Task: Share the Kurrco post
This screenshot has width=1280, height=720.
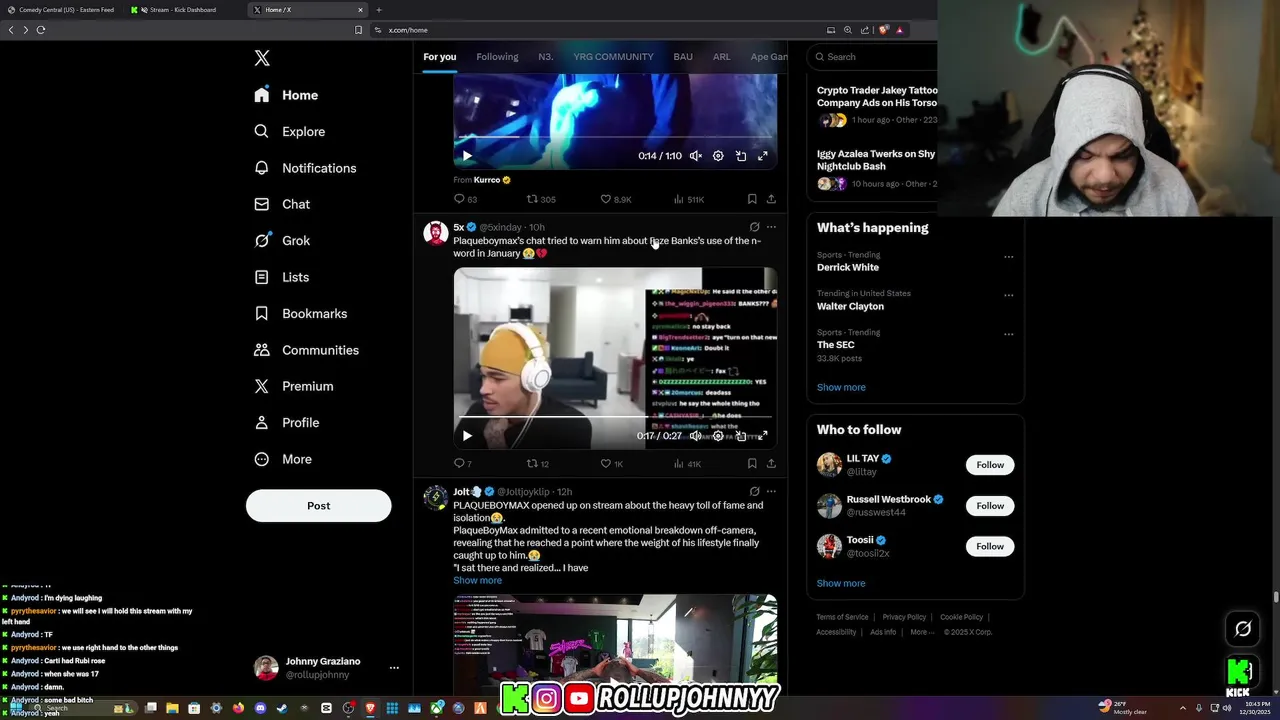Action: click(x=771, y=199)
